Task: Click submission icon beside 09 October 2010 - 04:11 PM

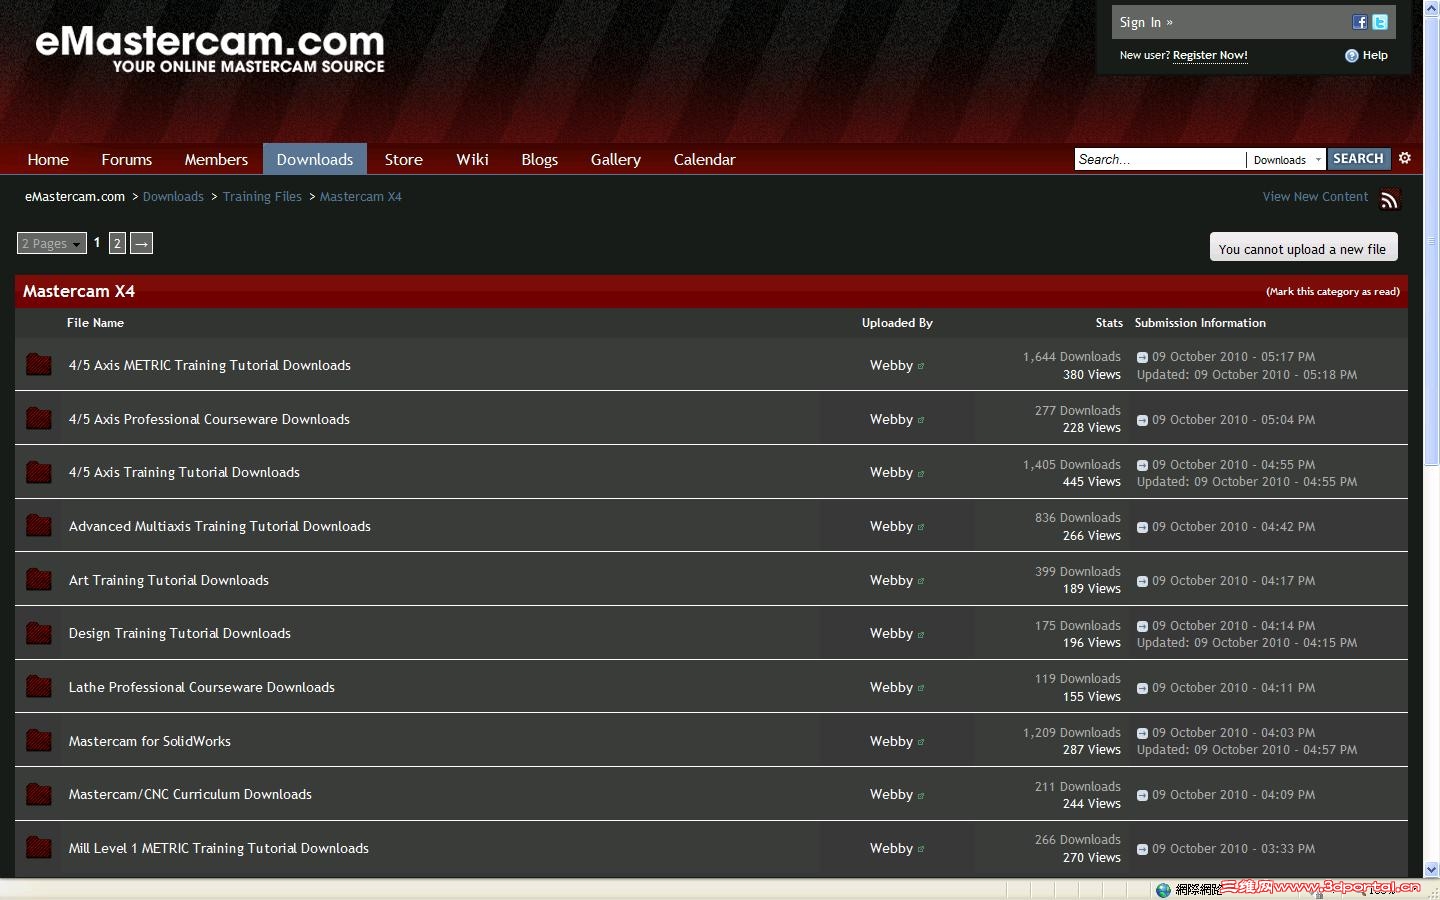Action: 1142,688
